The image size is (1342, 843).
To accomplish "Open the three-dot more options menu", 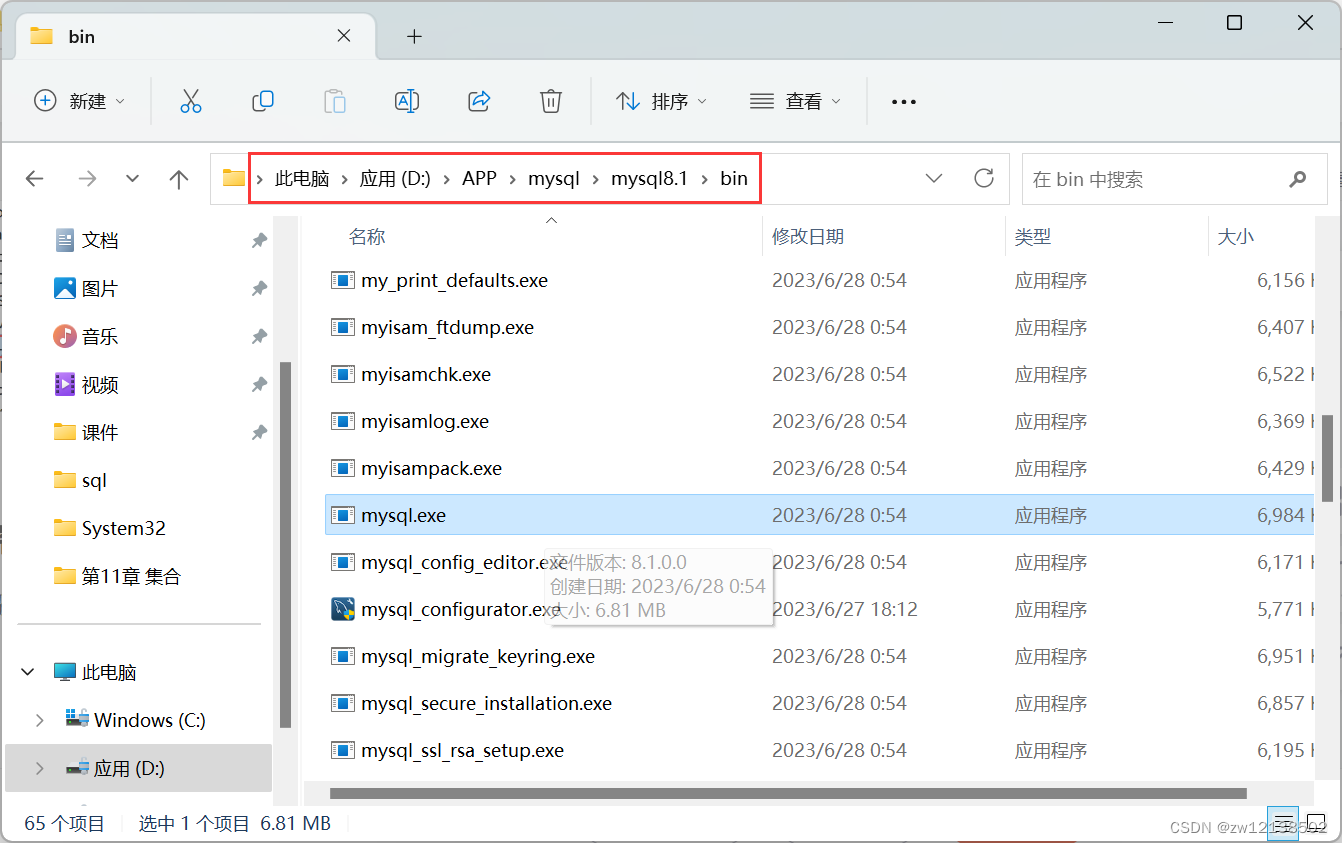I will pyautogui.click(x=904, y=101).
